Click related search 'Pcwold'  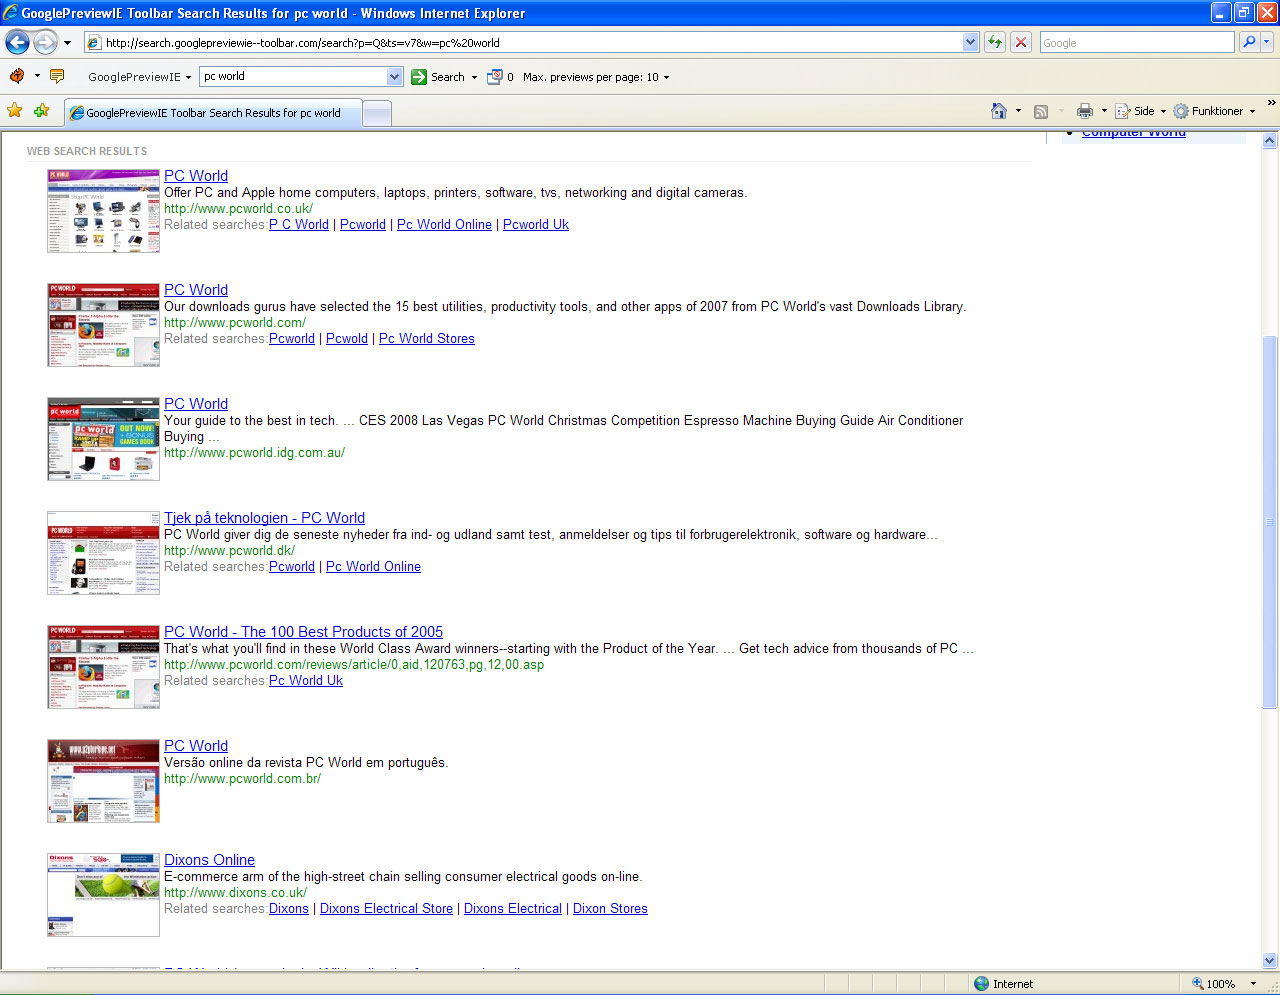coord(347,339)
